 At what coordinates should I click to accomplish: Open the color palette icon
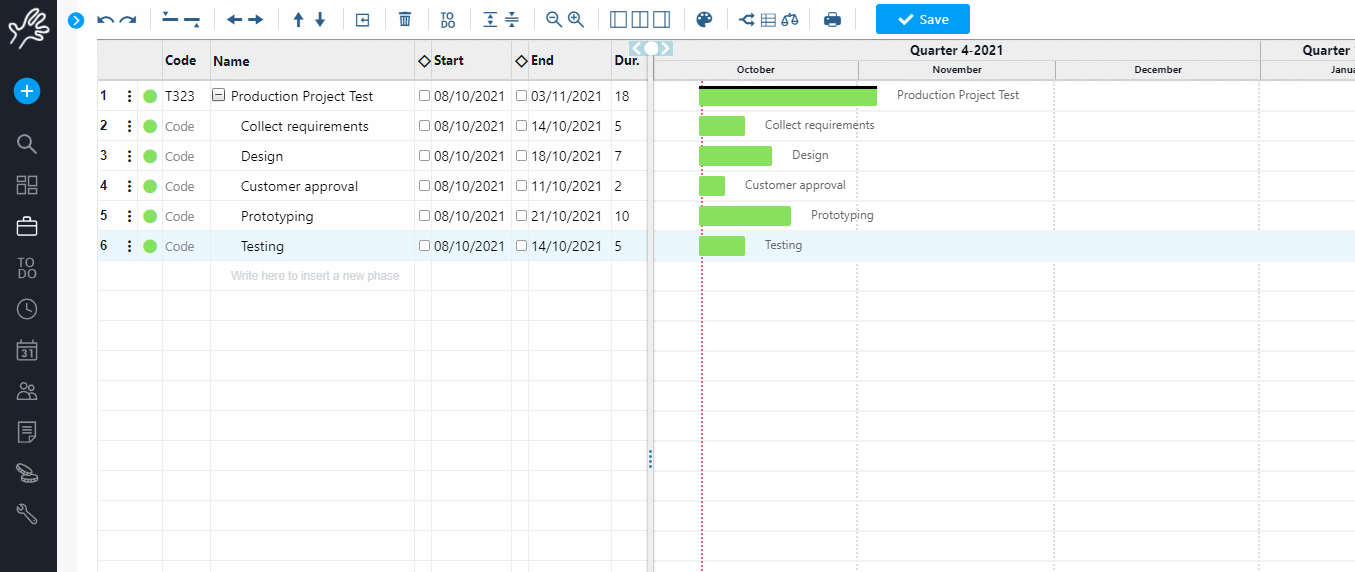pyautogui.click(x=704, y=19)
